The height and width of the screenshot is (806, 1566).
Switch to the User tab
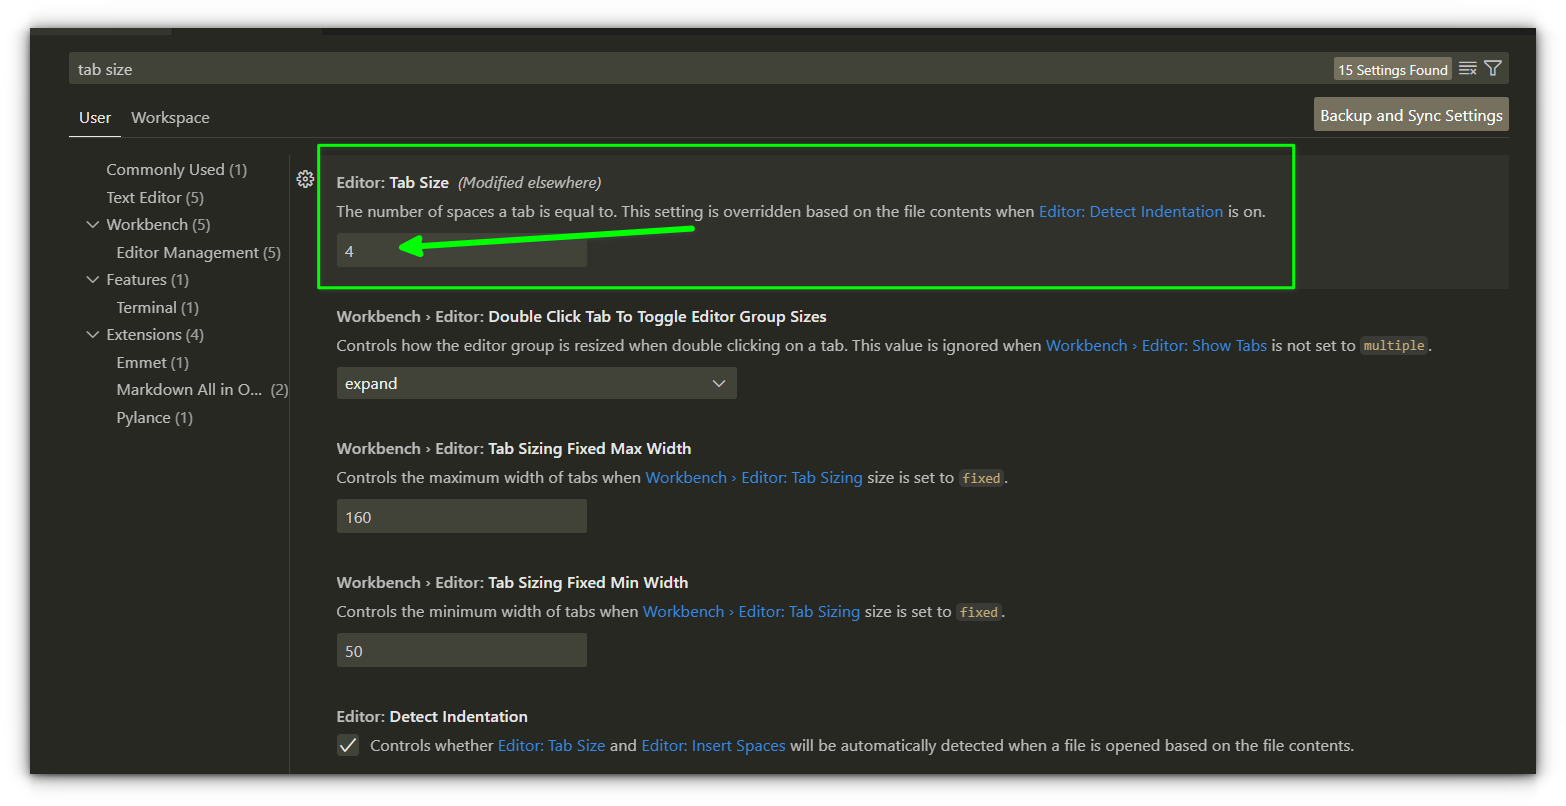tap(94, 117)
